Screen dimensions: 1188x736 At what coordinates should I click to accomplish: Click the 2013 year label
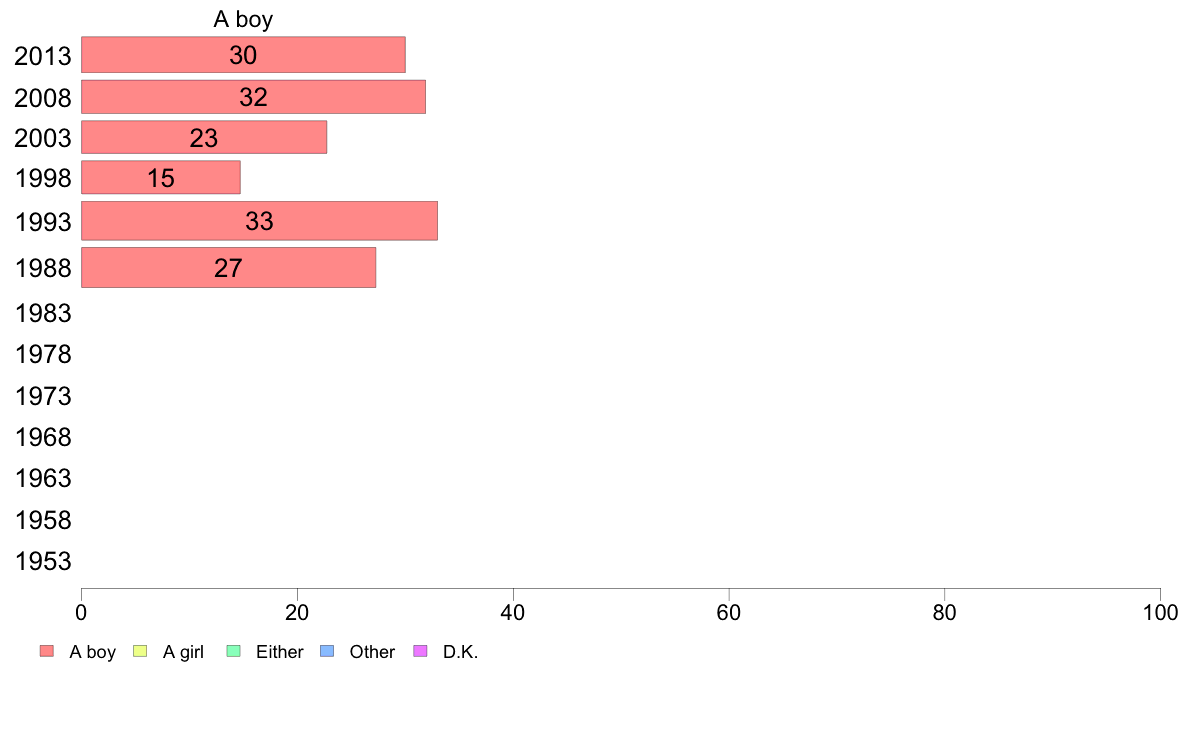coord(43,56)
